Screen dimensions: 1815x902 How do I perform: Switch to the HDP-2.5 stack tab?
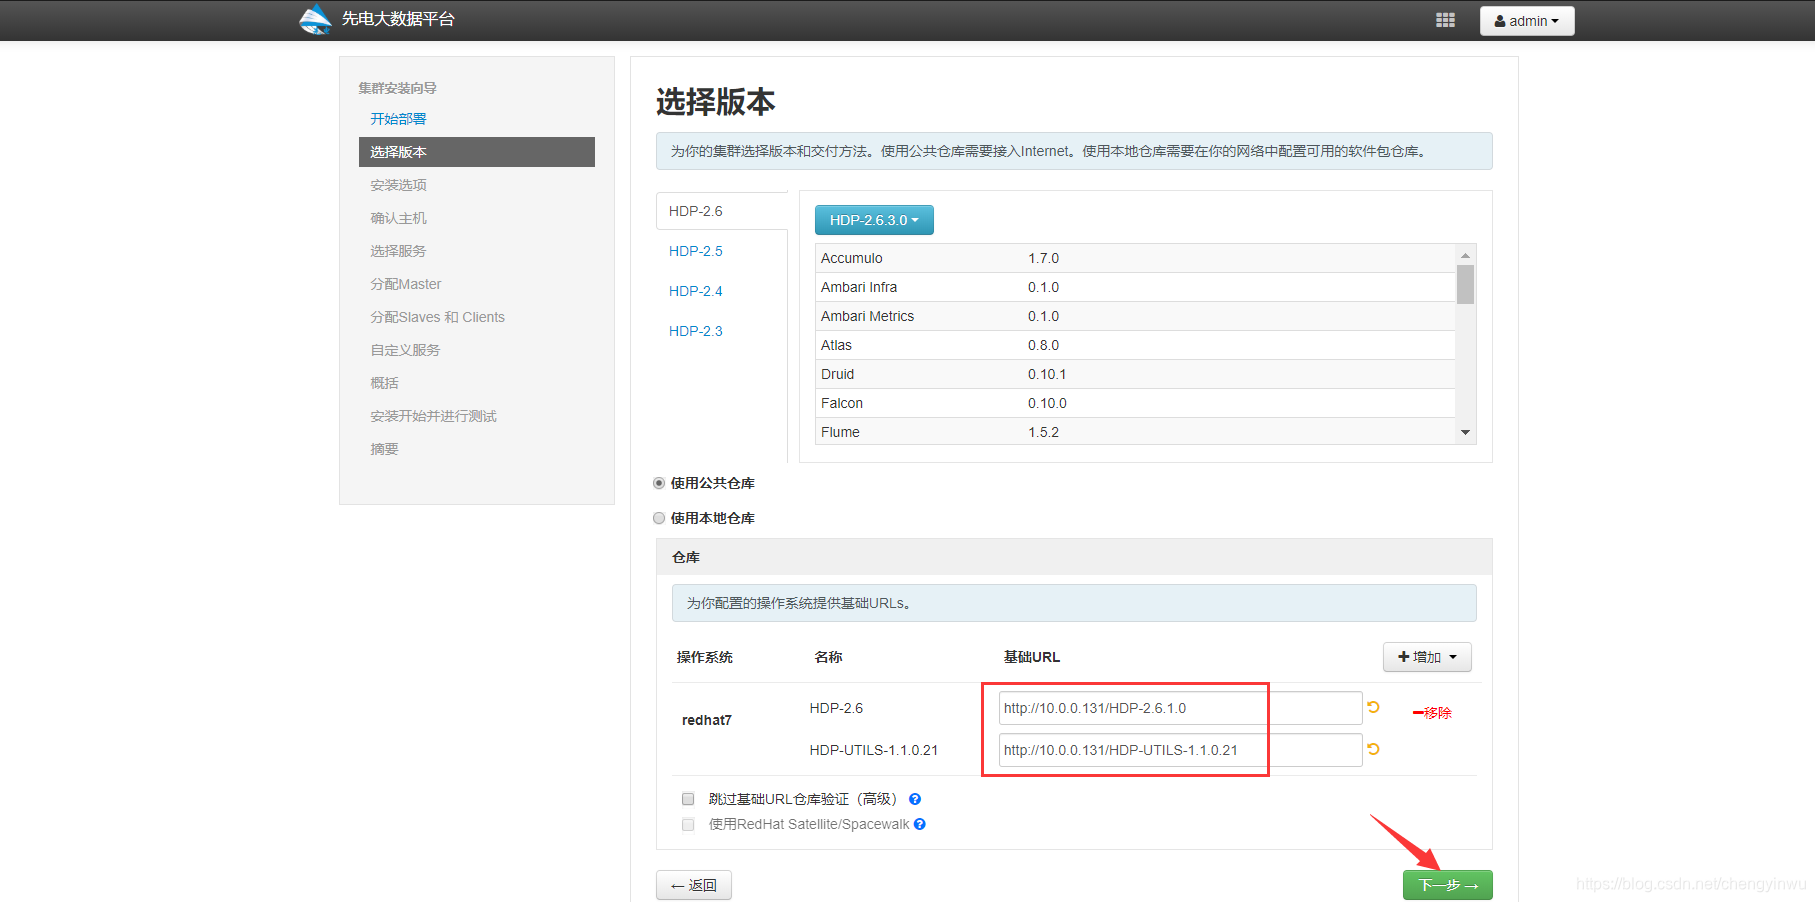[x=696, y=251]
